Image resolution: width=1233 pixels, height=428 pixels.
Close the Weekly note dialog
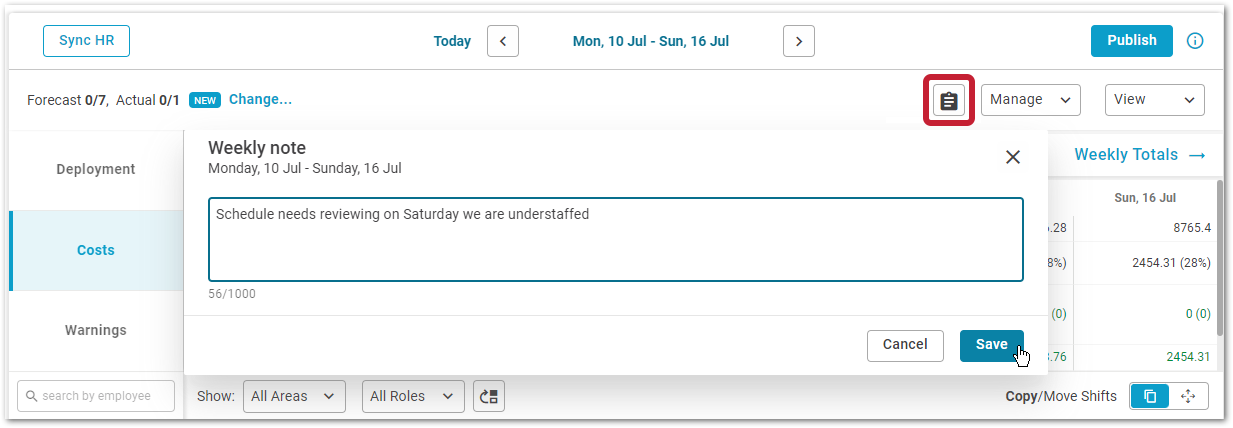click(x=1012, y=157)
